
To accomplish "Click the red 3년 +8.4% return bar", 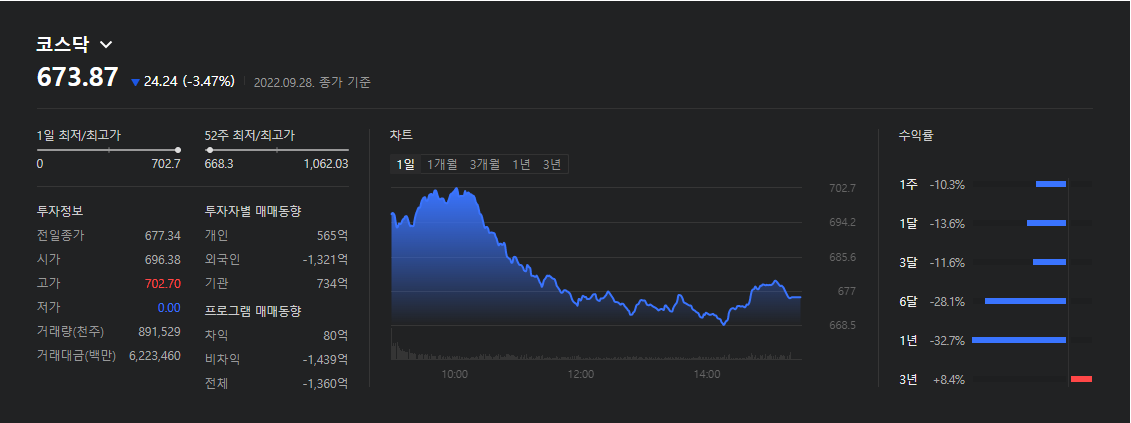I will pos(1081,379).
